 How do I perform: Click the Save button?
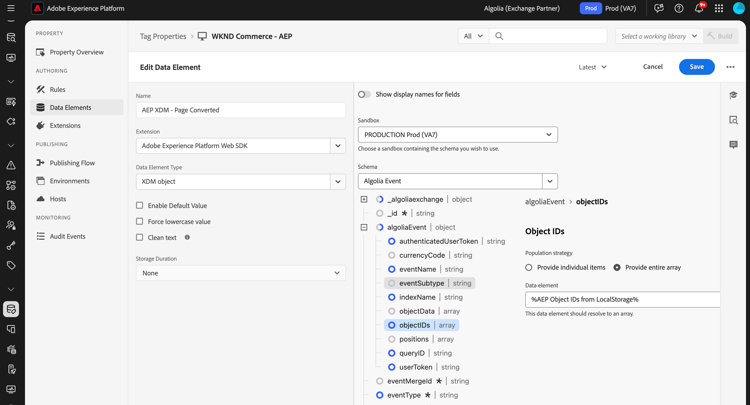click(696, 67)
